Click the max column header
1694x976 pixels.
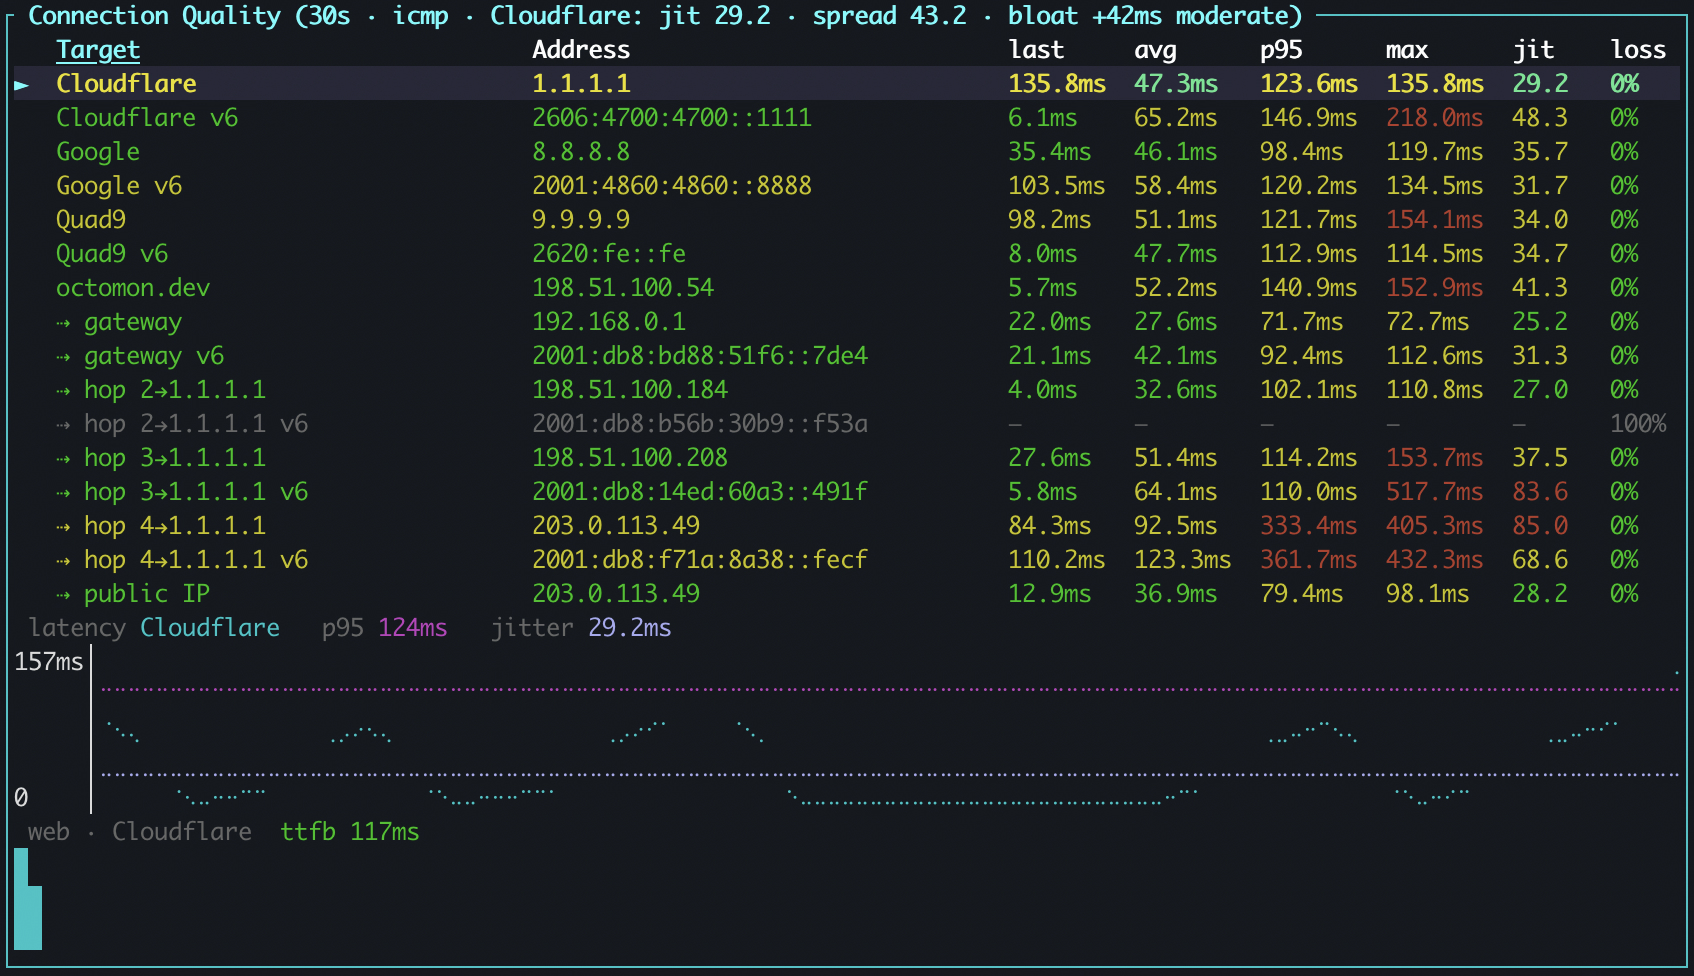(x=1407, y=50)
